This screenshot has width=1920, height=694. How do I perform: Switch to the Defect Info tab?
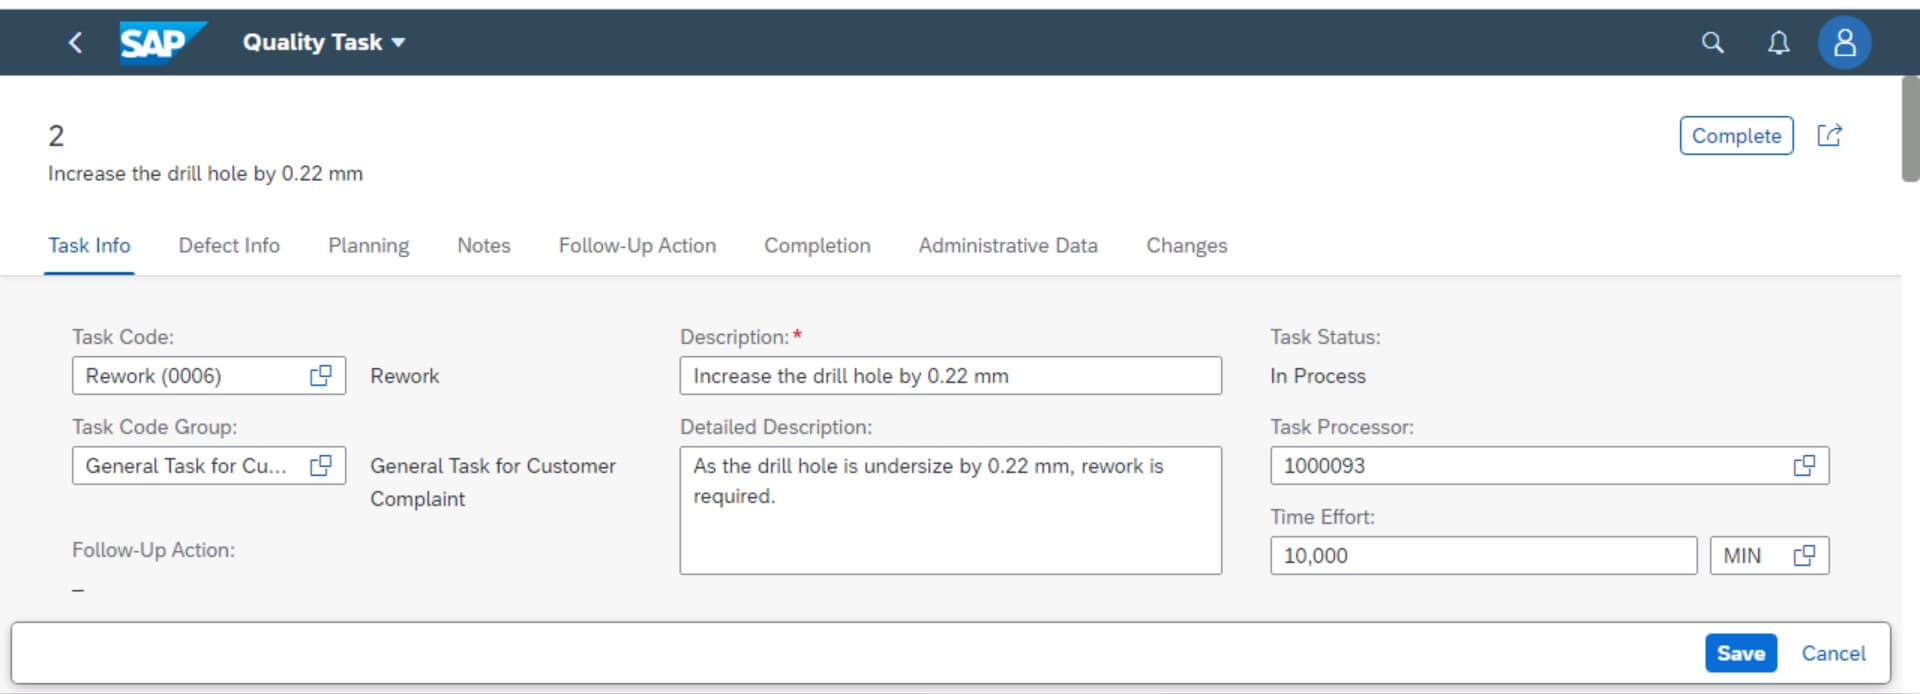pos(229,245)
